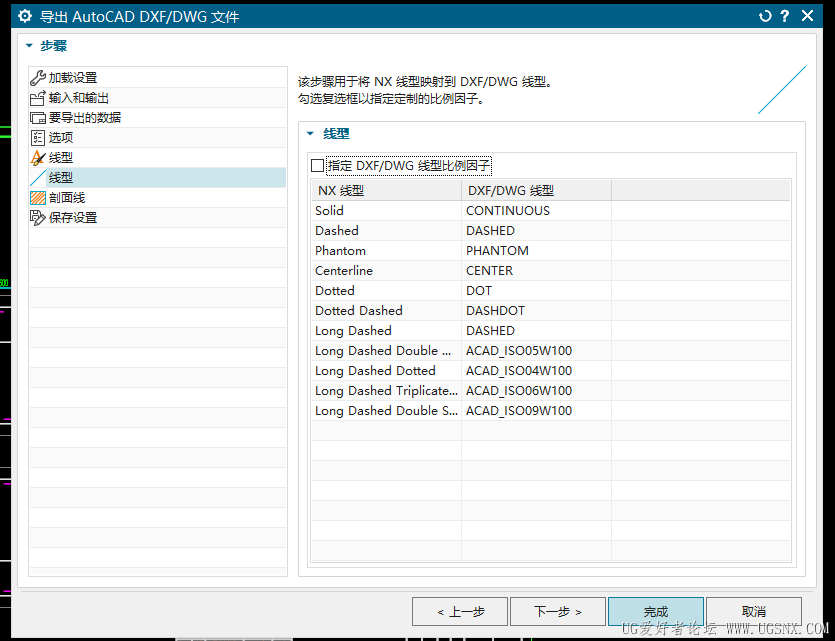Click the icon beside 要导出的数据
Image resolution: width=835 pixels, height=641 pixels.
click(38, 118)
